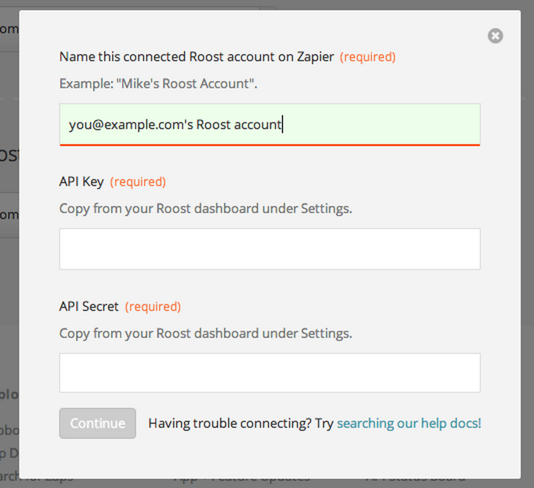Click the Having trouble connecting text

tap(230, 423)
